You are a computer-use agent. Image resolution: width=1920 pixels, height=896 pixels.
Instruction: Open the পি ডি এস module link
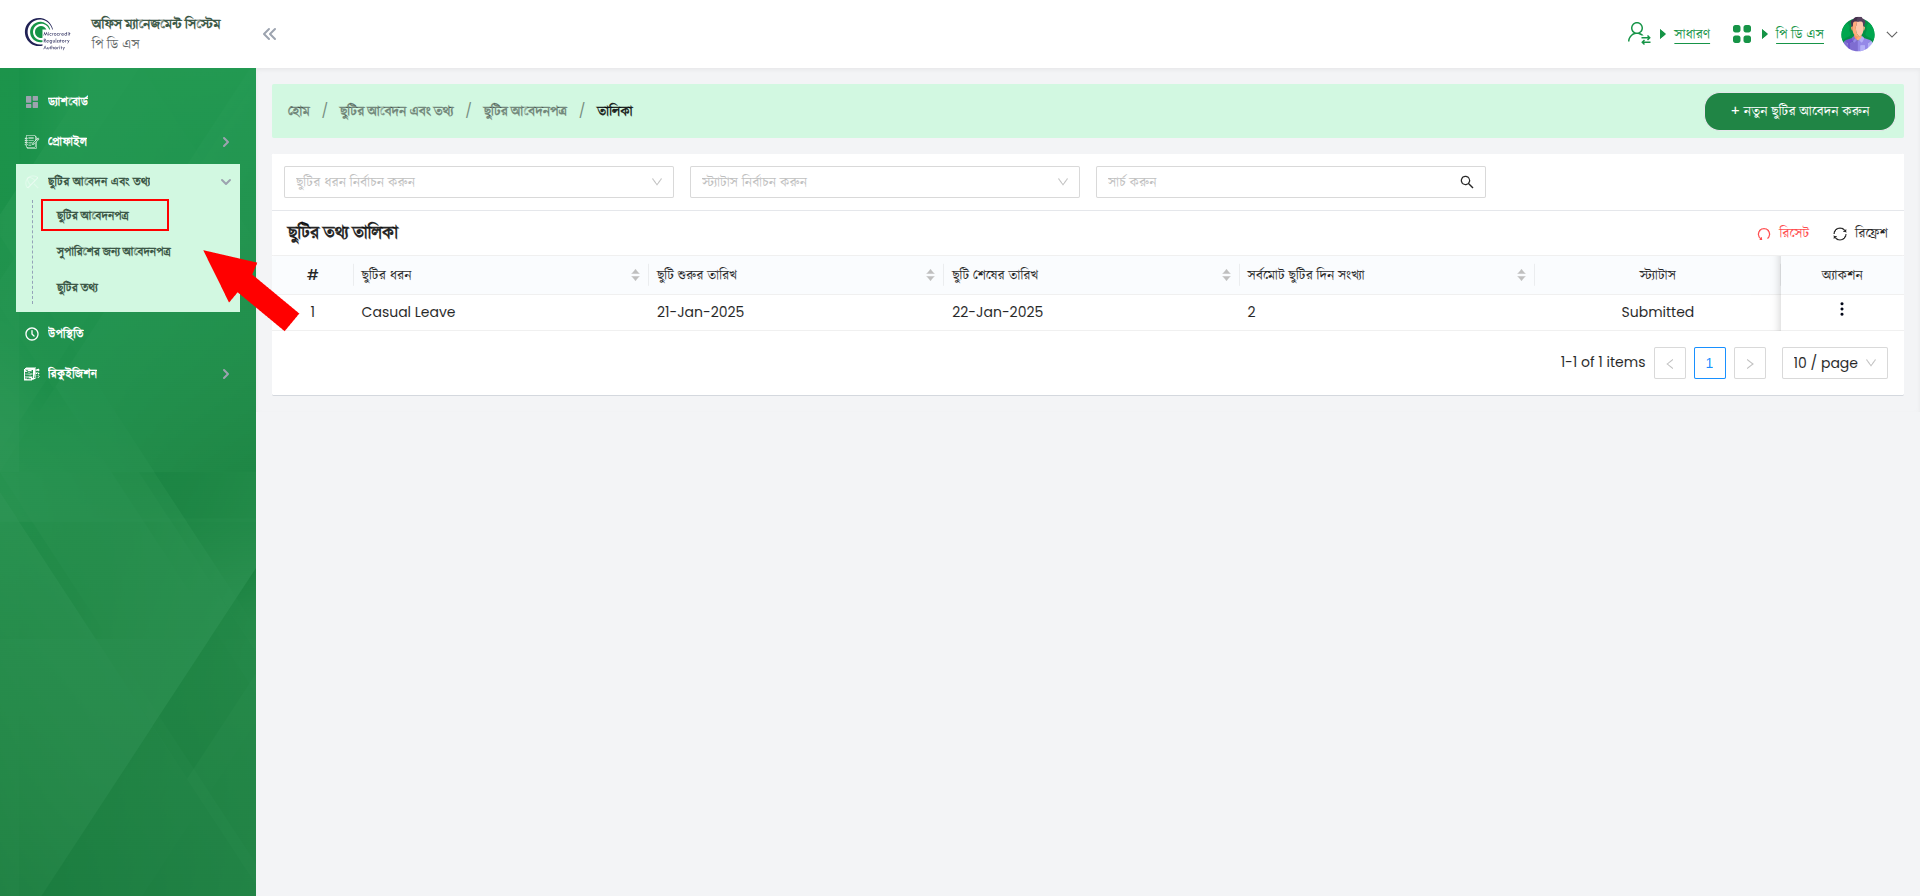click(x=1799, y=34)
